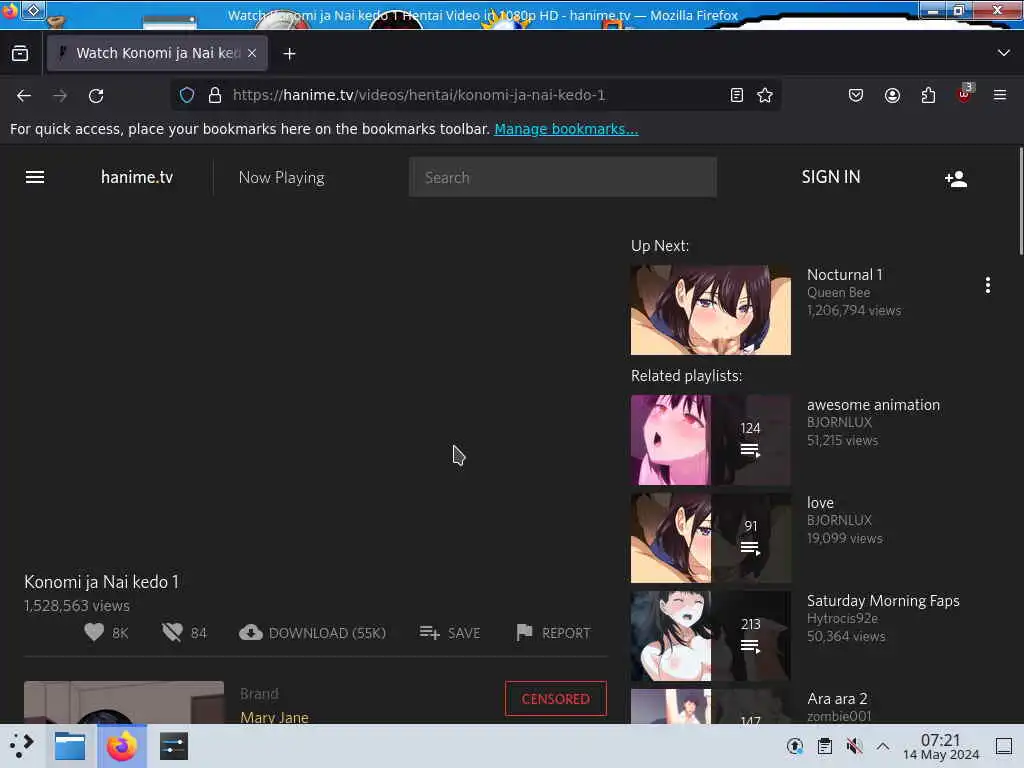This screenshot has height=768, width=1024.
Task: Open the desktop application launcher
Action: tap(22, 746)
